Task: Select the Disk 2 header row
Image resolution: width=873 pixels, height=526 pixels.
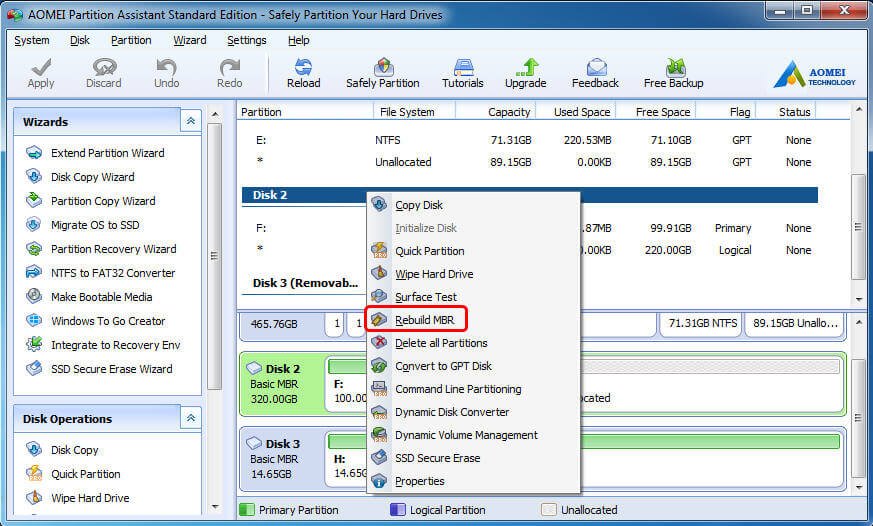Action: (x=529, y=195)
